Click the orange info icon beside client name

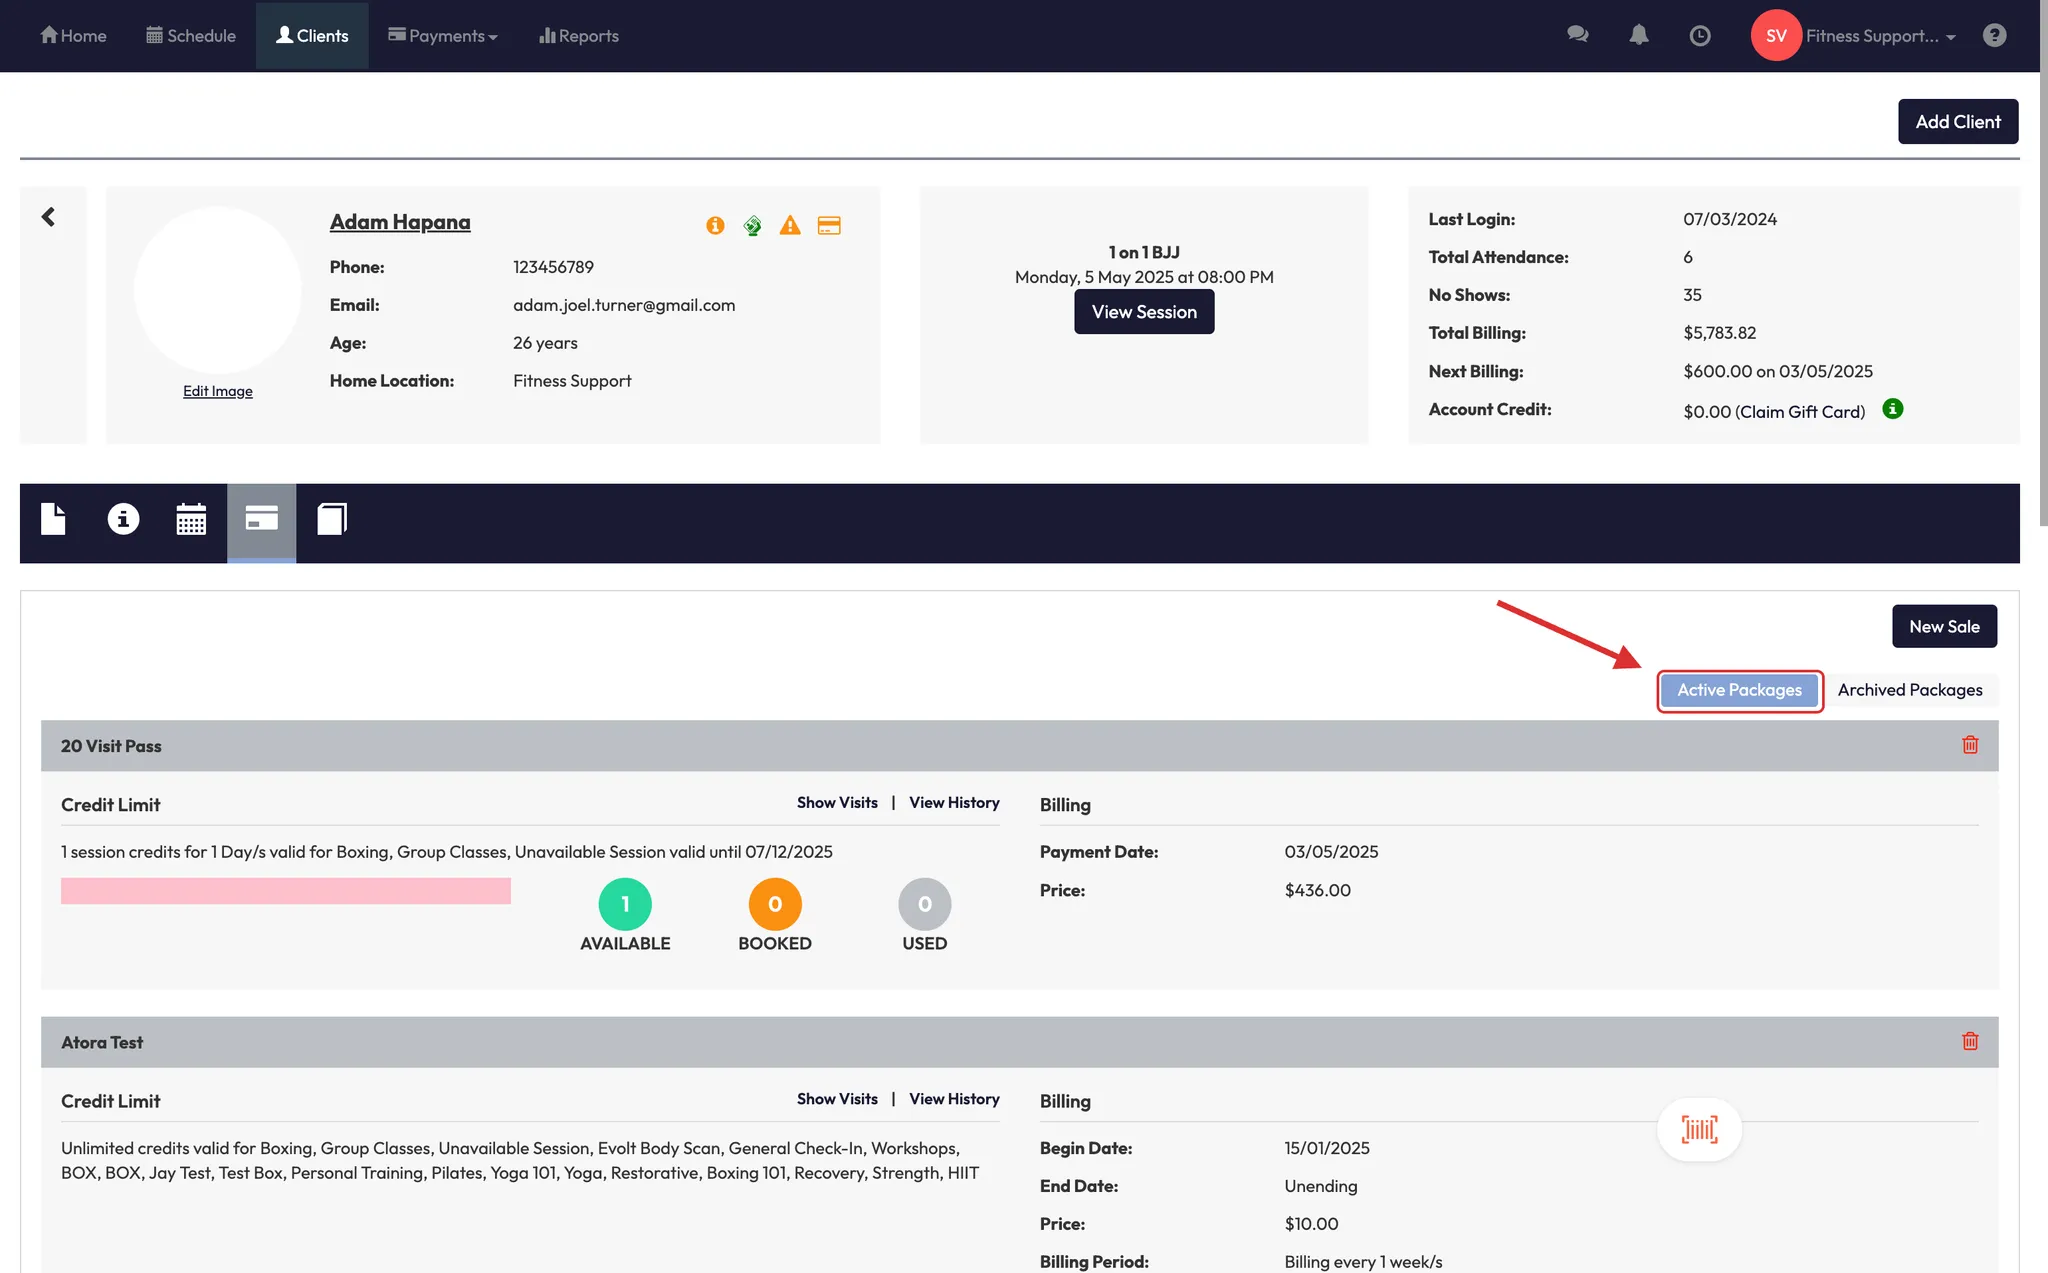tap(715, 225)
